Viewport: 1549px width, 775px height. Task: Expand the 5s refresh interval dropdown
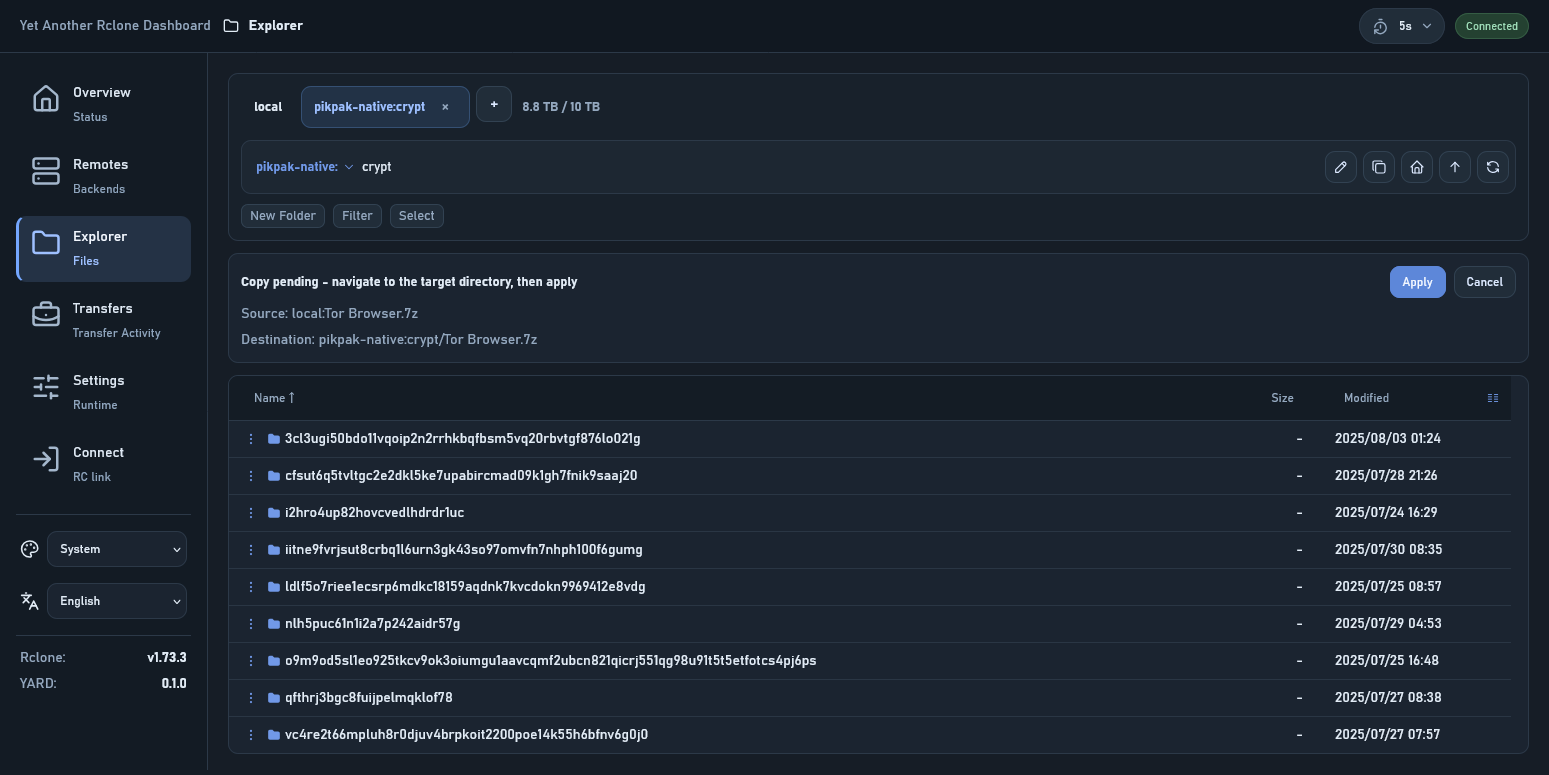(x=1401, y=26)
